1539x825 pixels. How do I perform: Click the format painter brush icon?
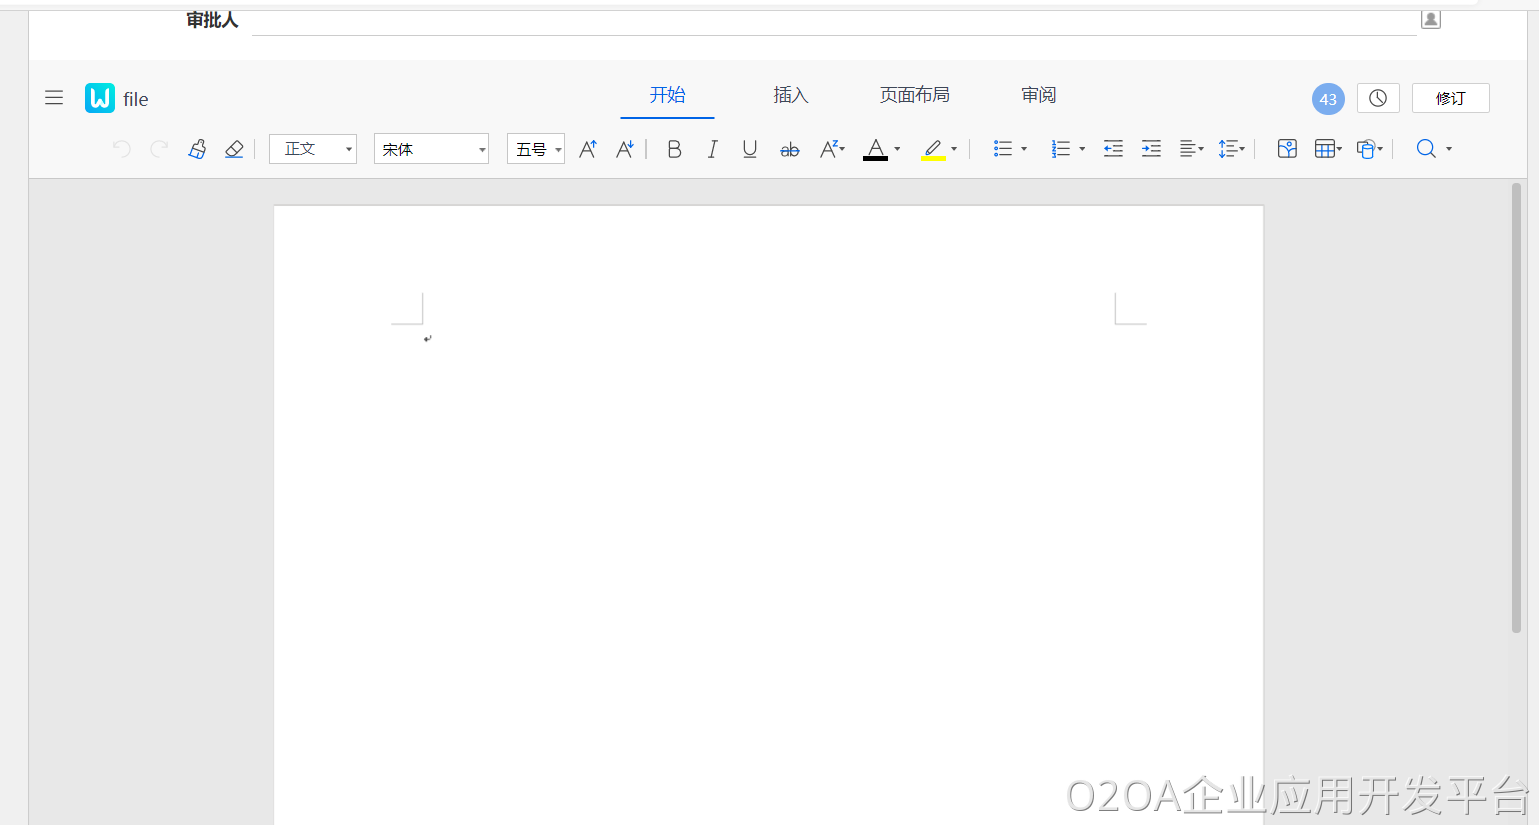pyautogui.click(x=197, y=149)
